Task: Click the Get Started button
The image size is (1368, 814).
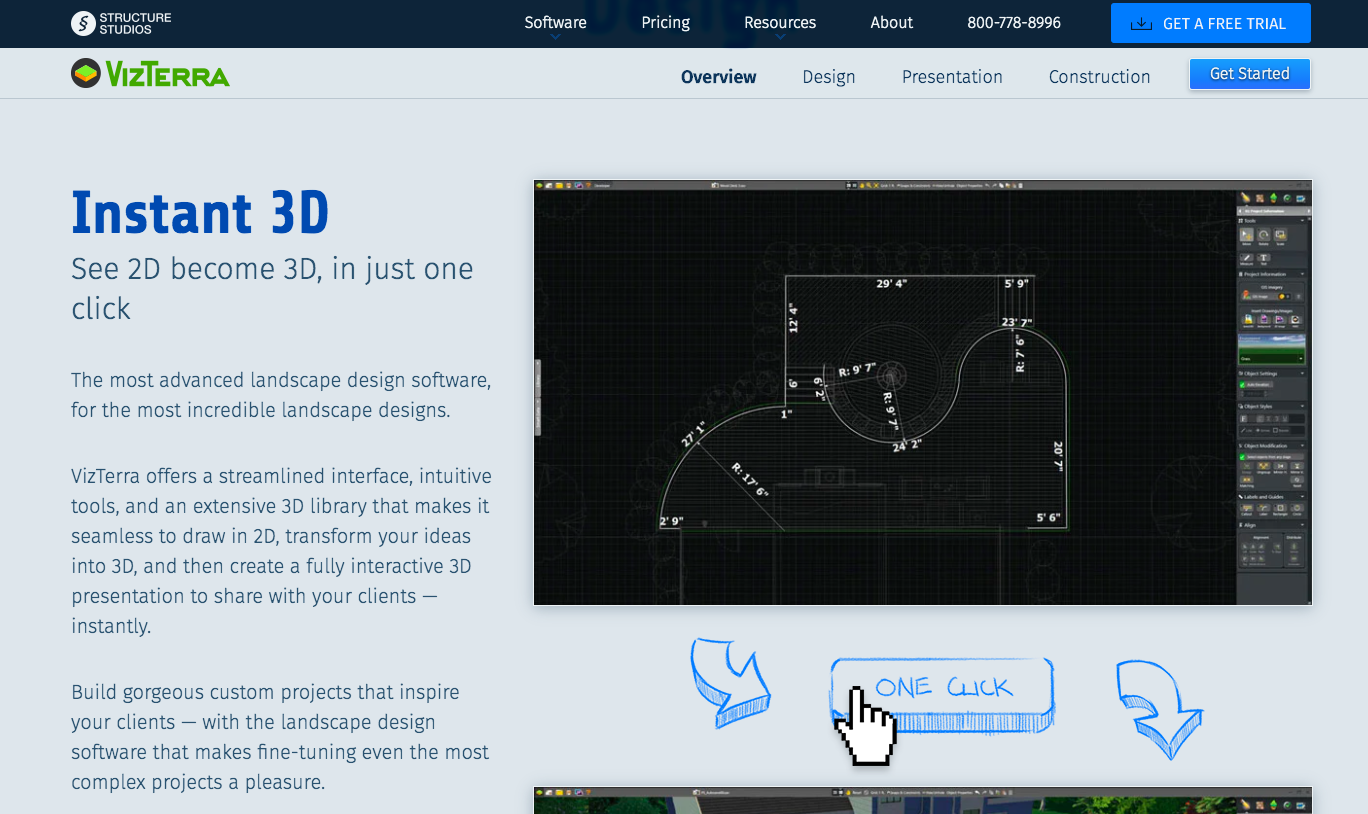Action: pos(1250,74)
